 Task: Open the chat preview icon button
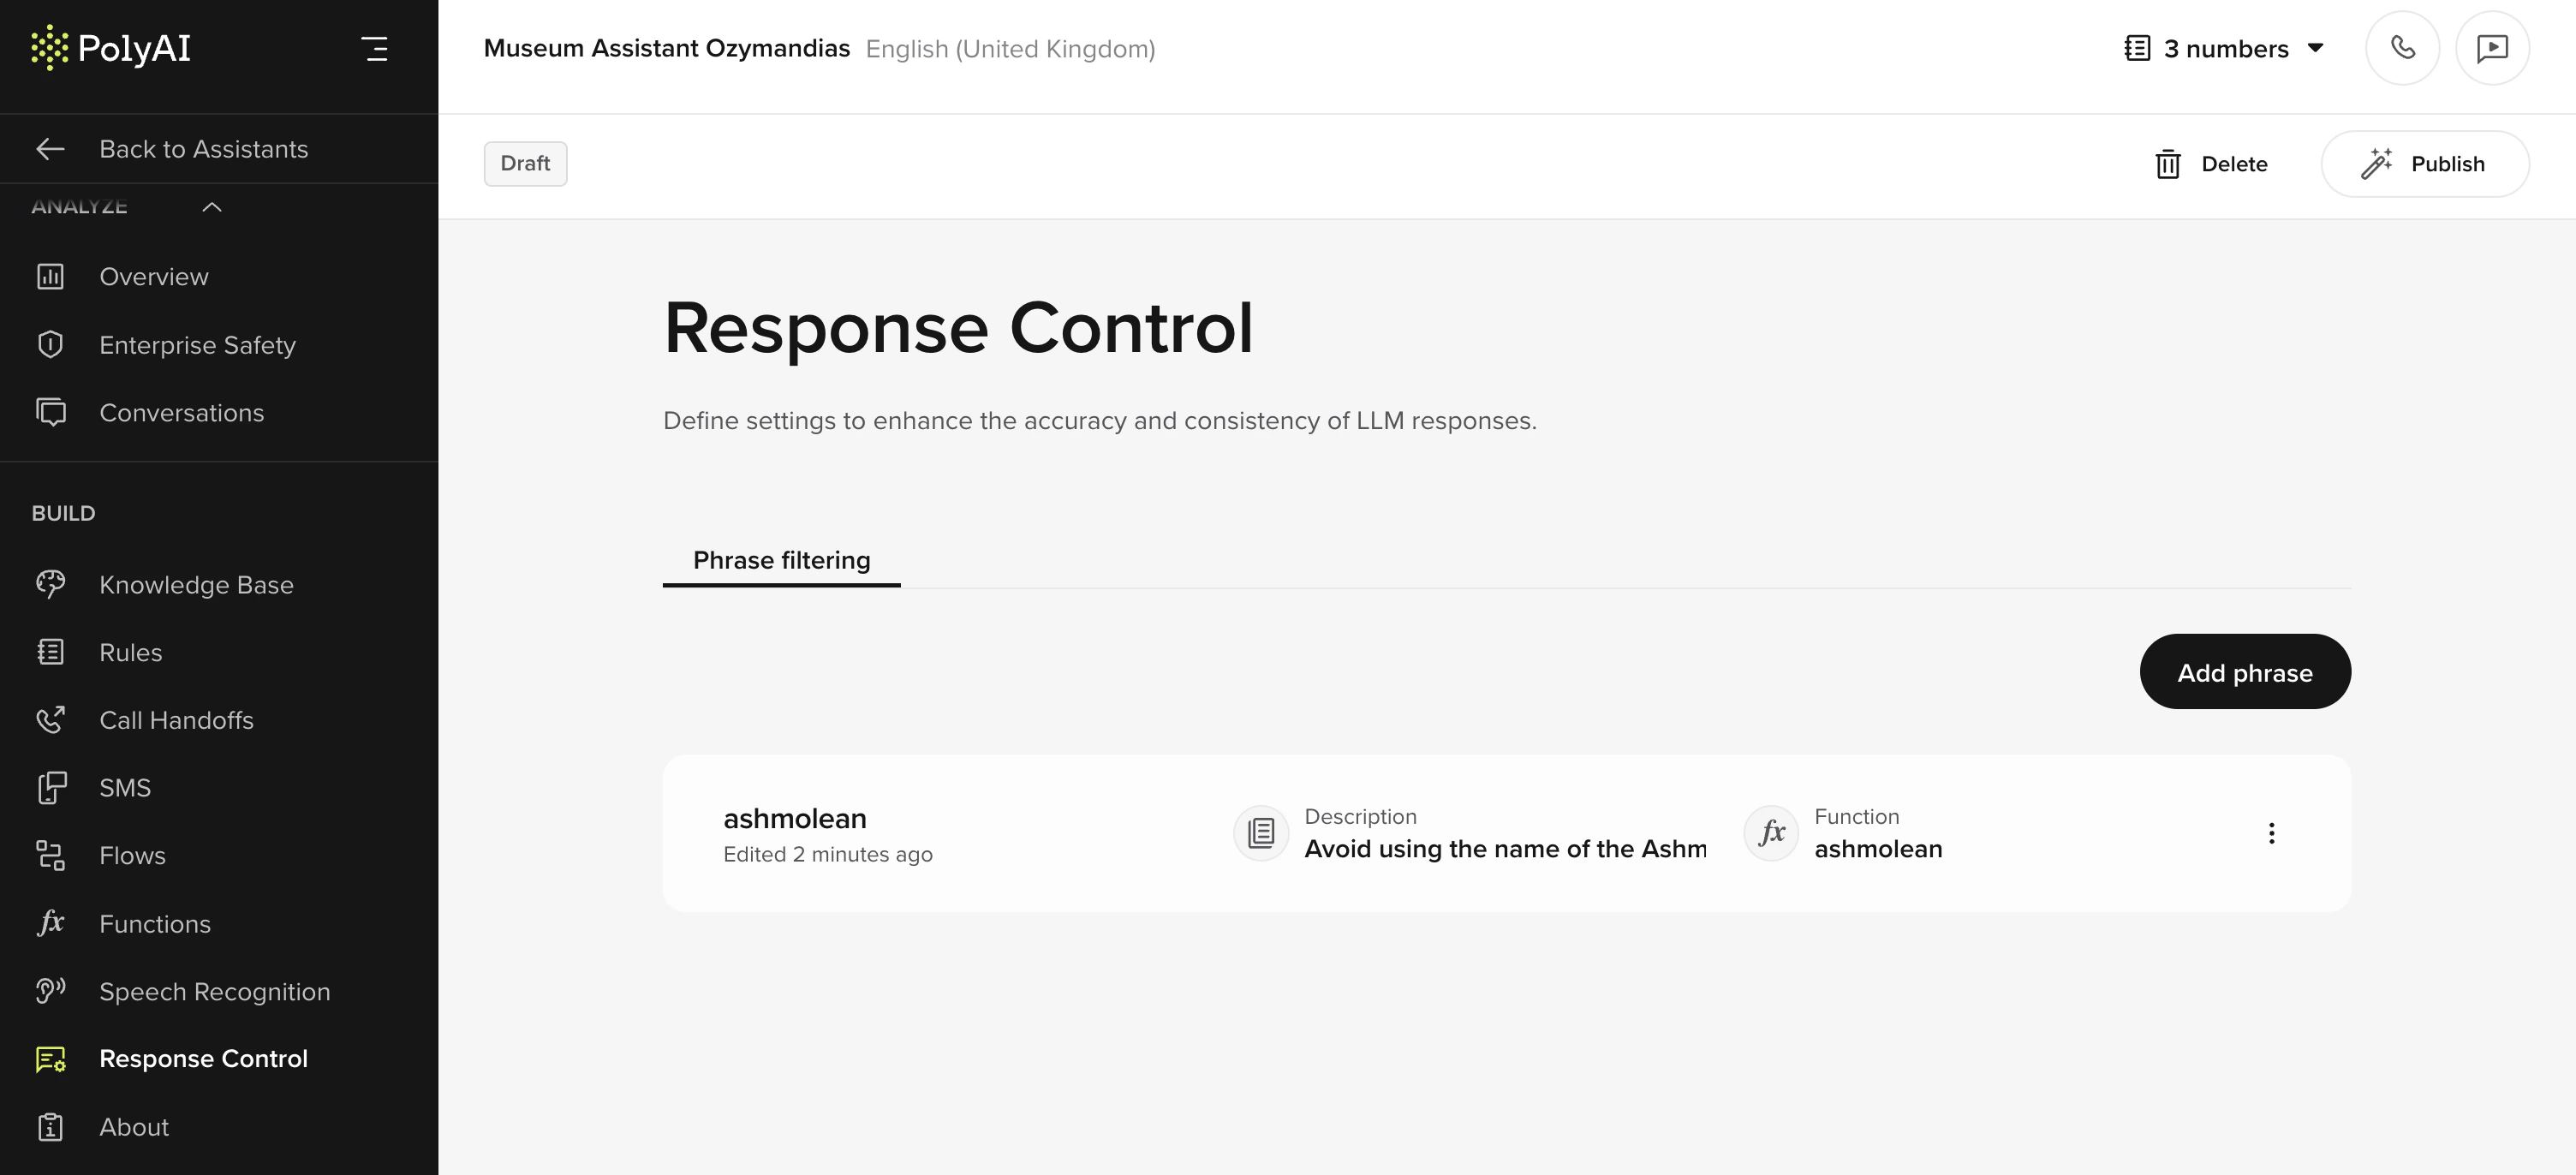click(x=2491, y=48)
